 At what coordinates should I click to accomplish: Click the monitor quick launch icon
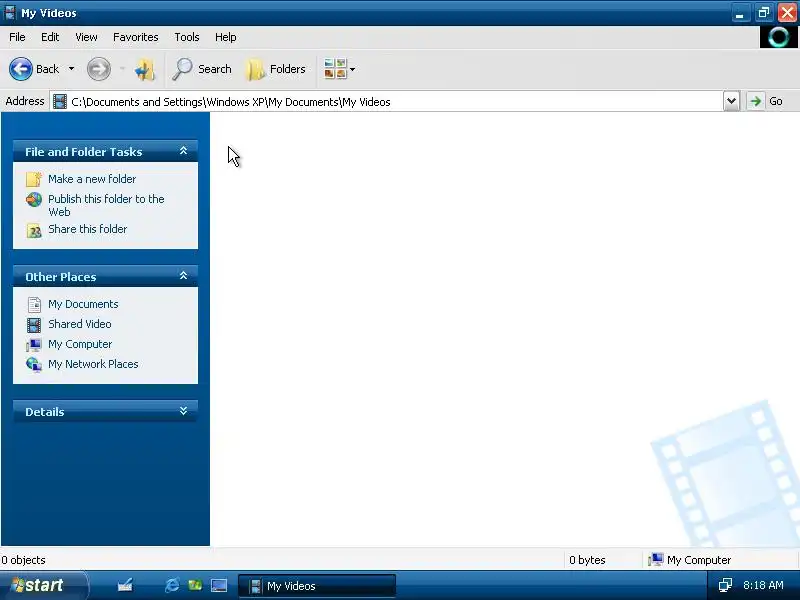[x=219, y=585]
